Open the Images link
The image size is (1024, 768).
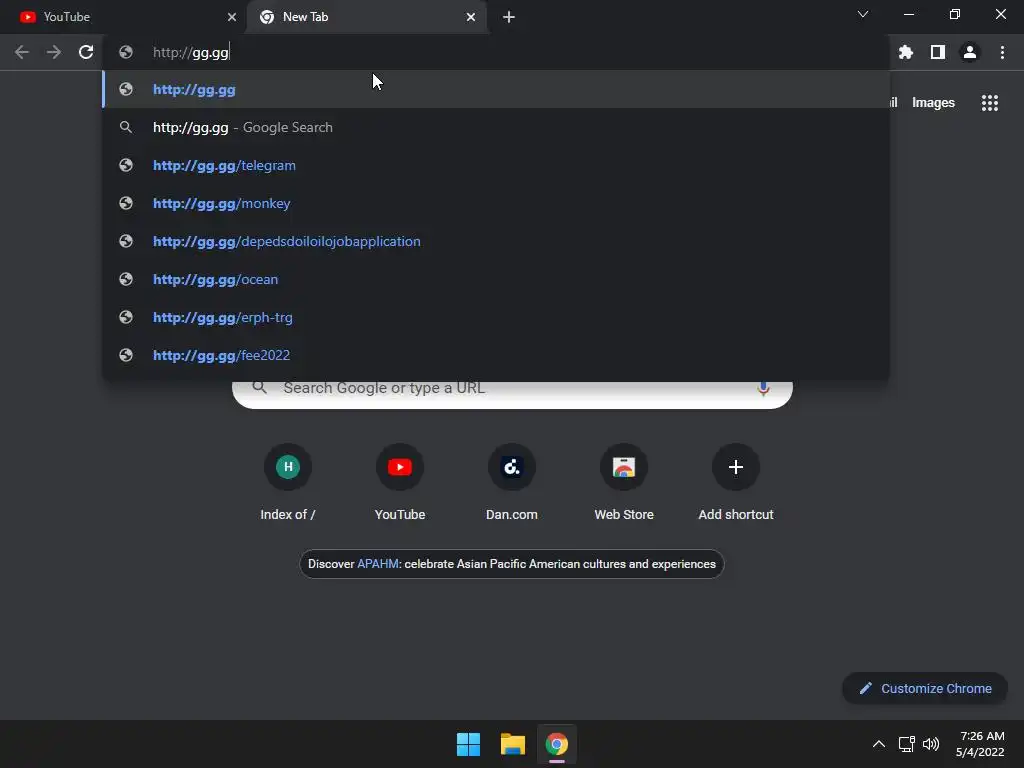(933, 103)
